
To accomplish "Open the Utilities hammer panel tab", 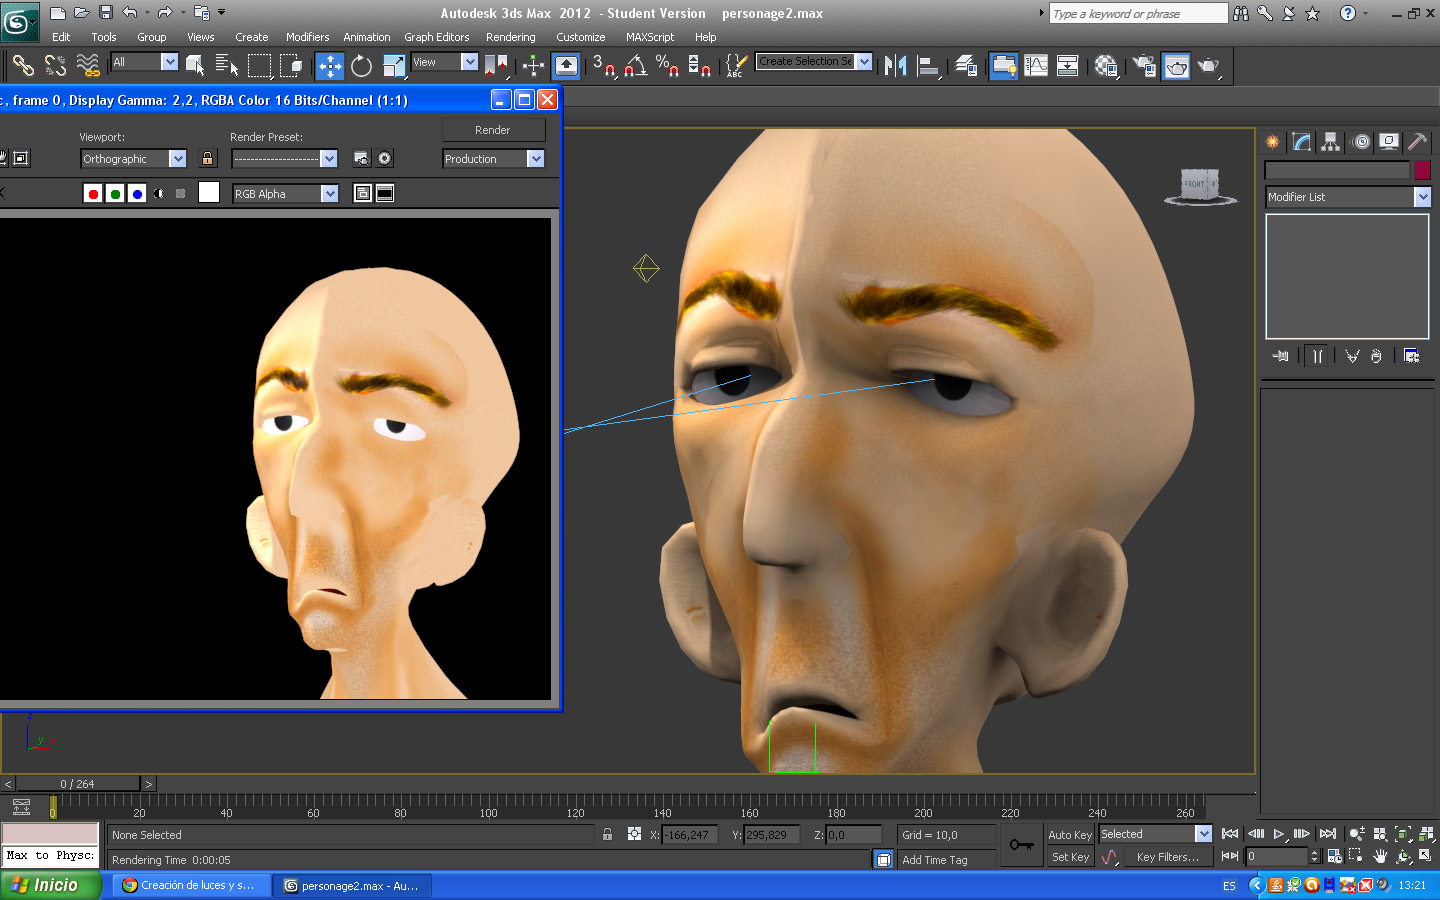I will (x=1417, y=142).
